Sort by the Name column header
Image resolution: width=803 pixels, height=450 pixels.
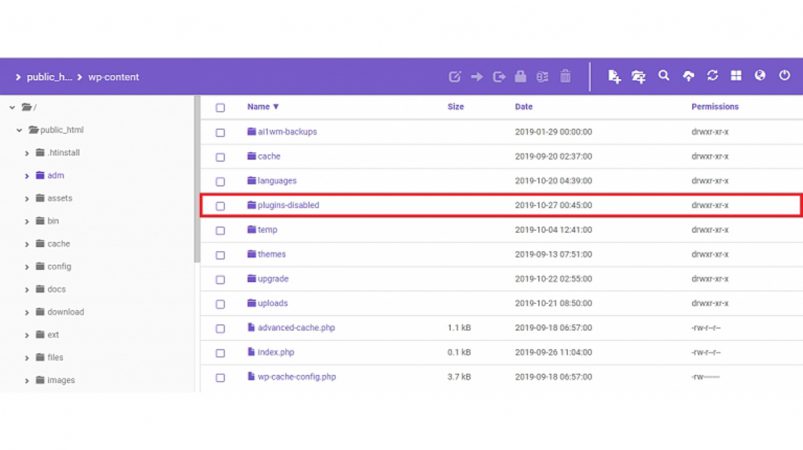tap(263, 106)
